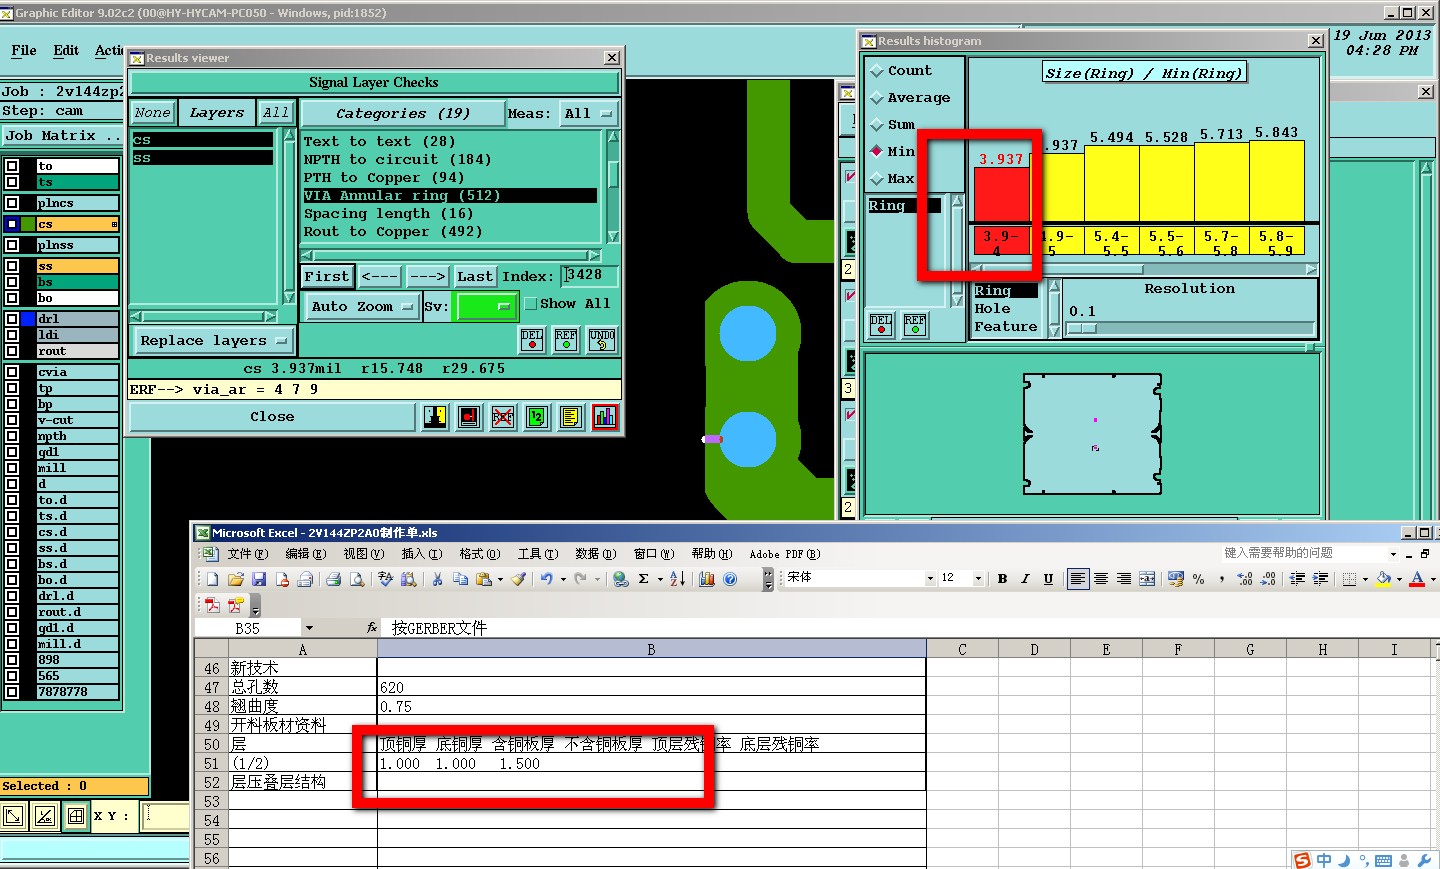Toggle display box of layer rout
This screenshot has width=1440, height=869.
pyautogui.click(x=12, y=351)
